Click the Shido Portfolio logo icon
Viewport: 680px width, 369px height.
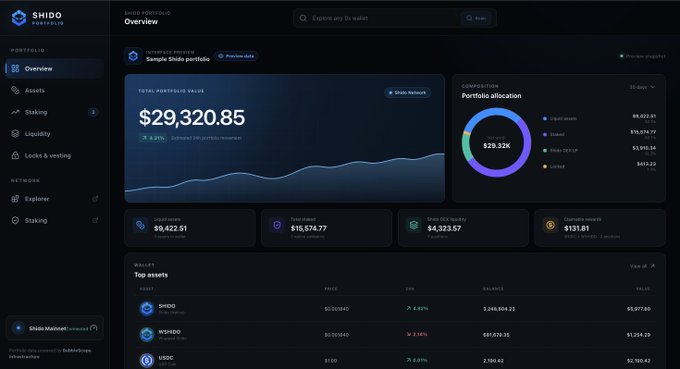click(19, 18)
